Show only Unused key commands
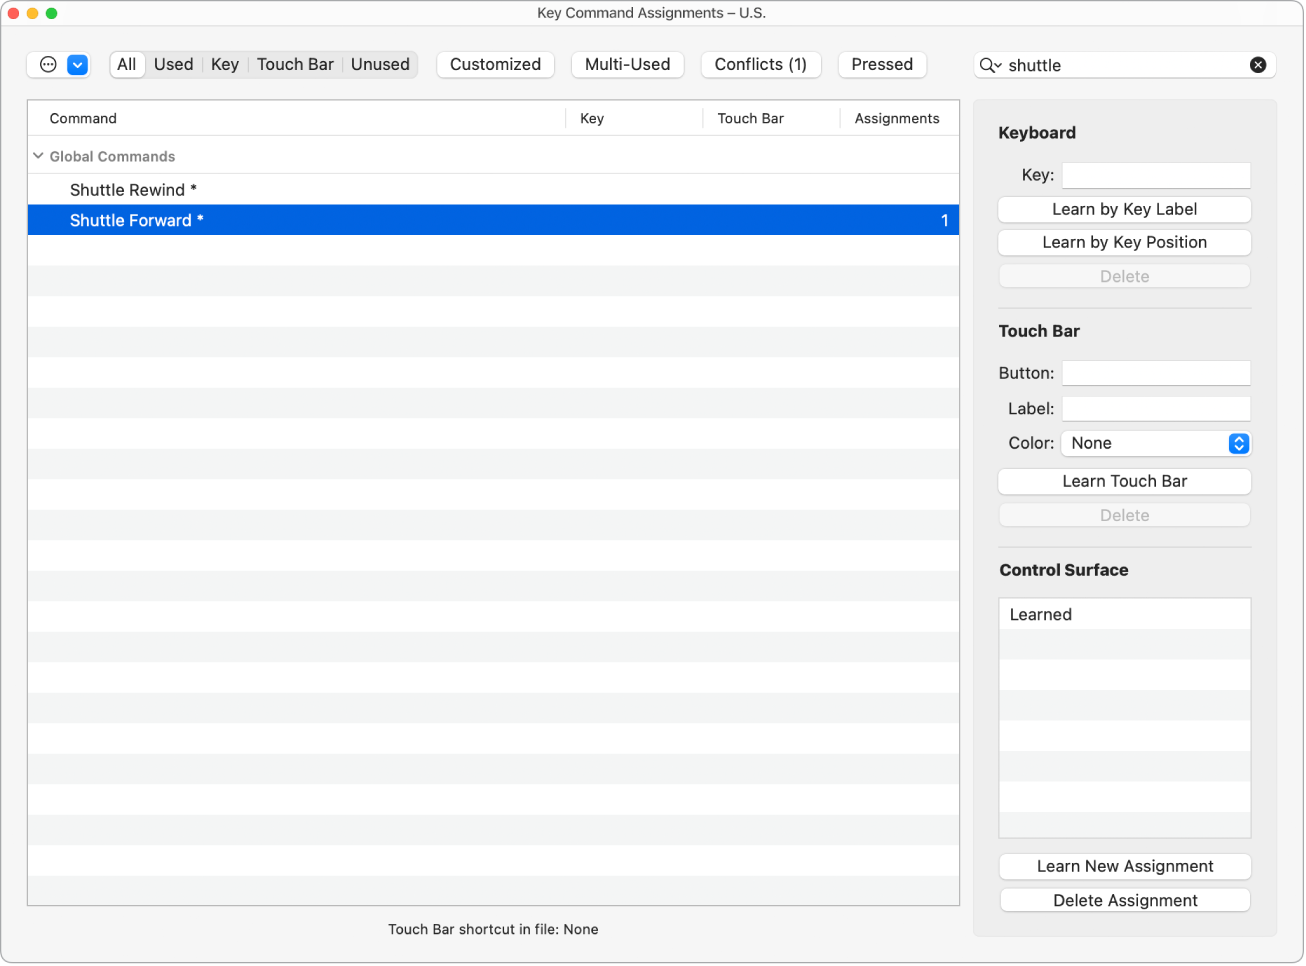The height and width of the screenshot is (966, 1306). 380,64
